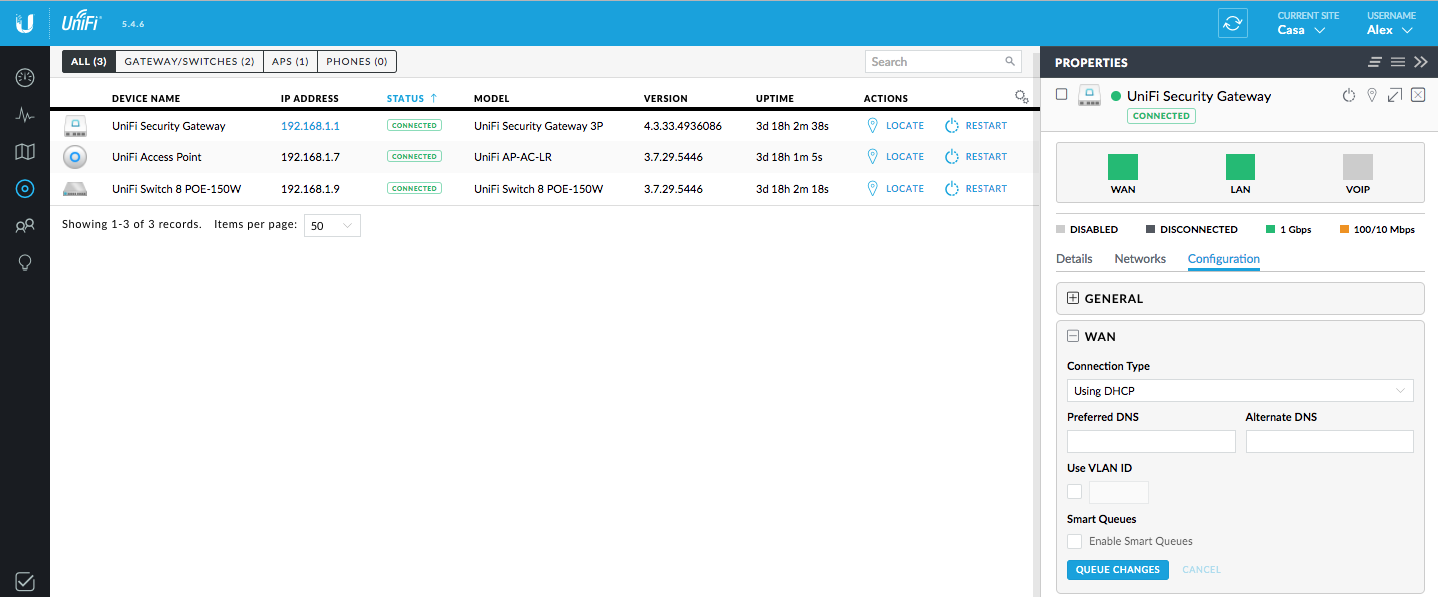Click the search magnifier icon
This screenshot has width=1438, height=597.
(1010, 62)
